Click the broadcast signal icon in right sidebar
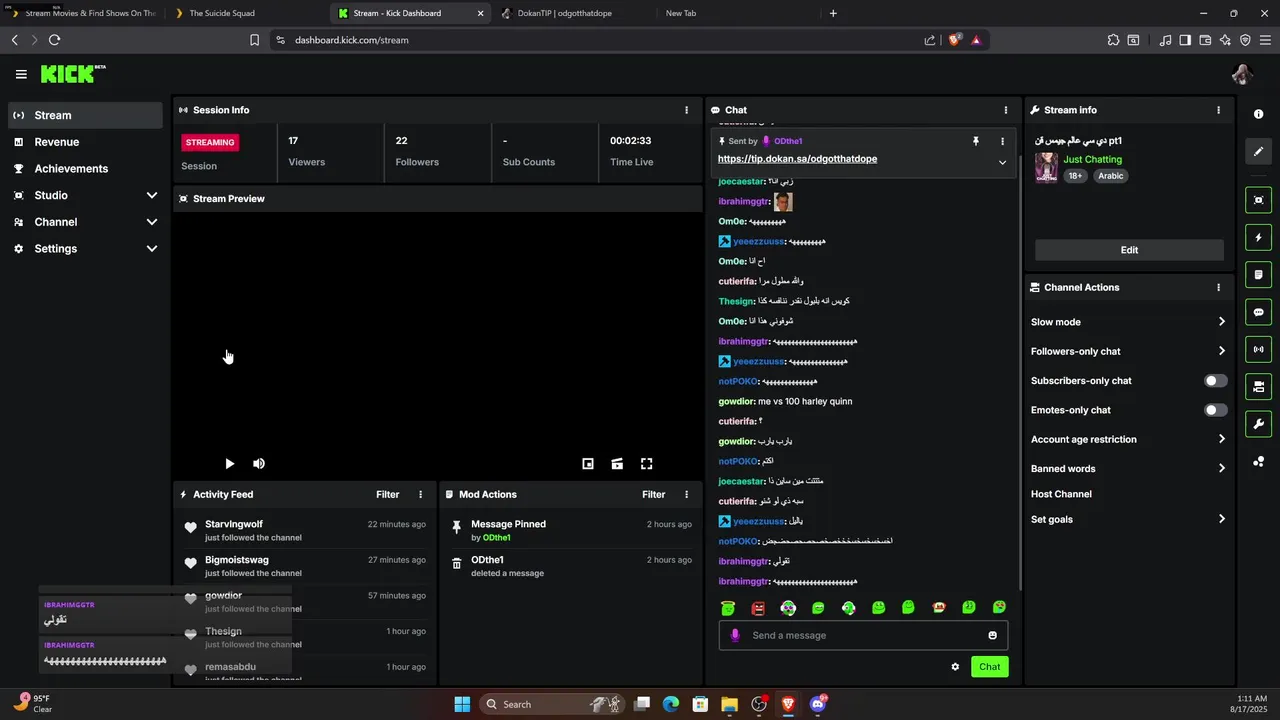This screenshot has width=1280, height=720. point(1258,349)
